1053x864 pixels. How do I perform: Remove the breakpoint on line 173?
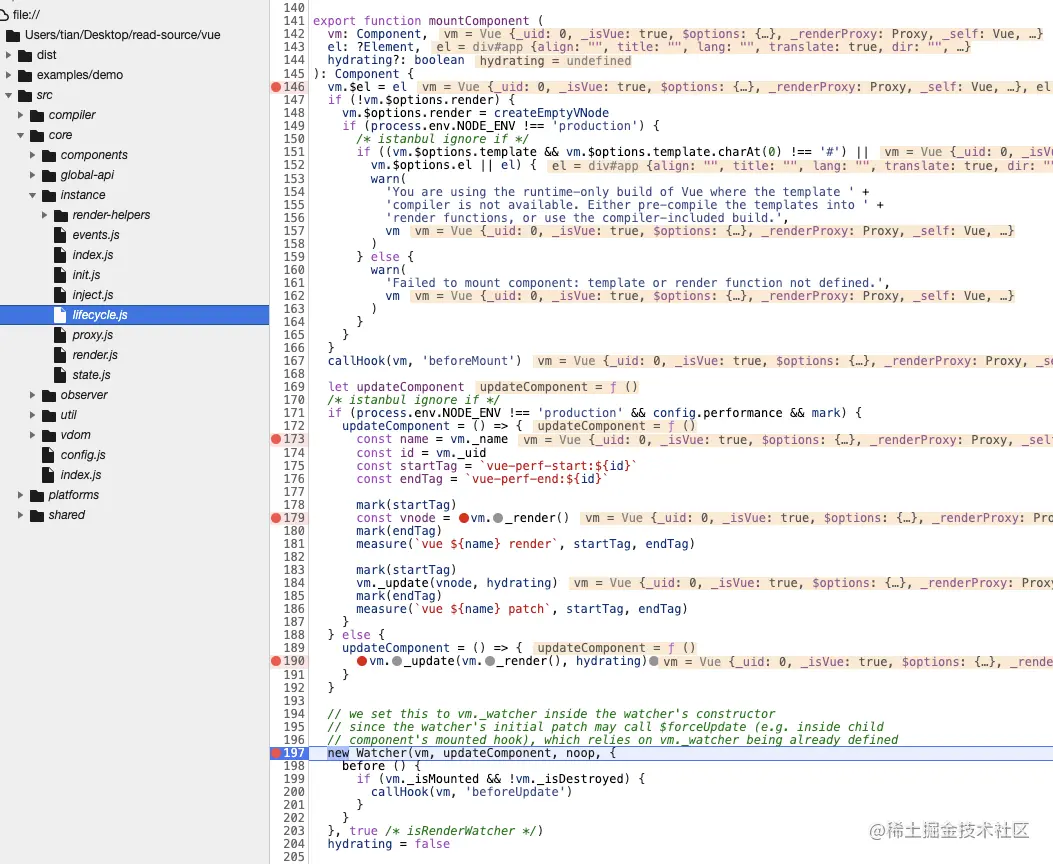(276, 439)
